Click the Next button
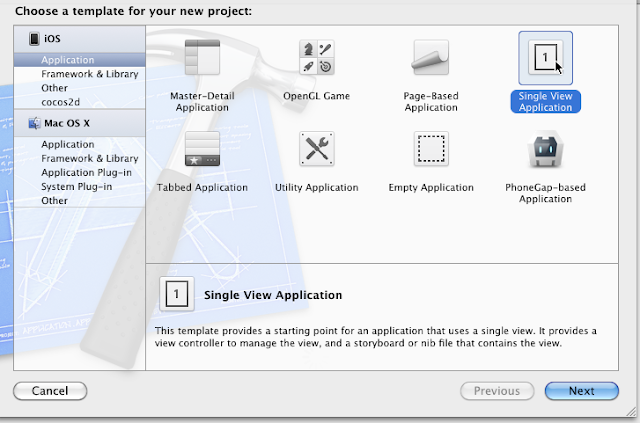 pos(581,391)
